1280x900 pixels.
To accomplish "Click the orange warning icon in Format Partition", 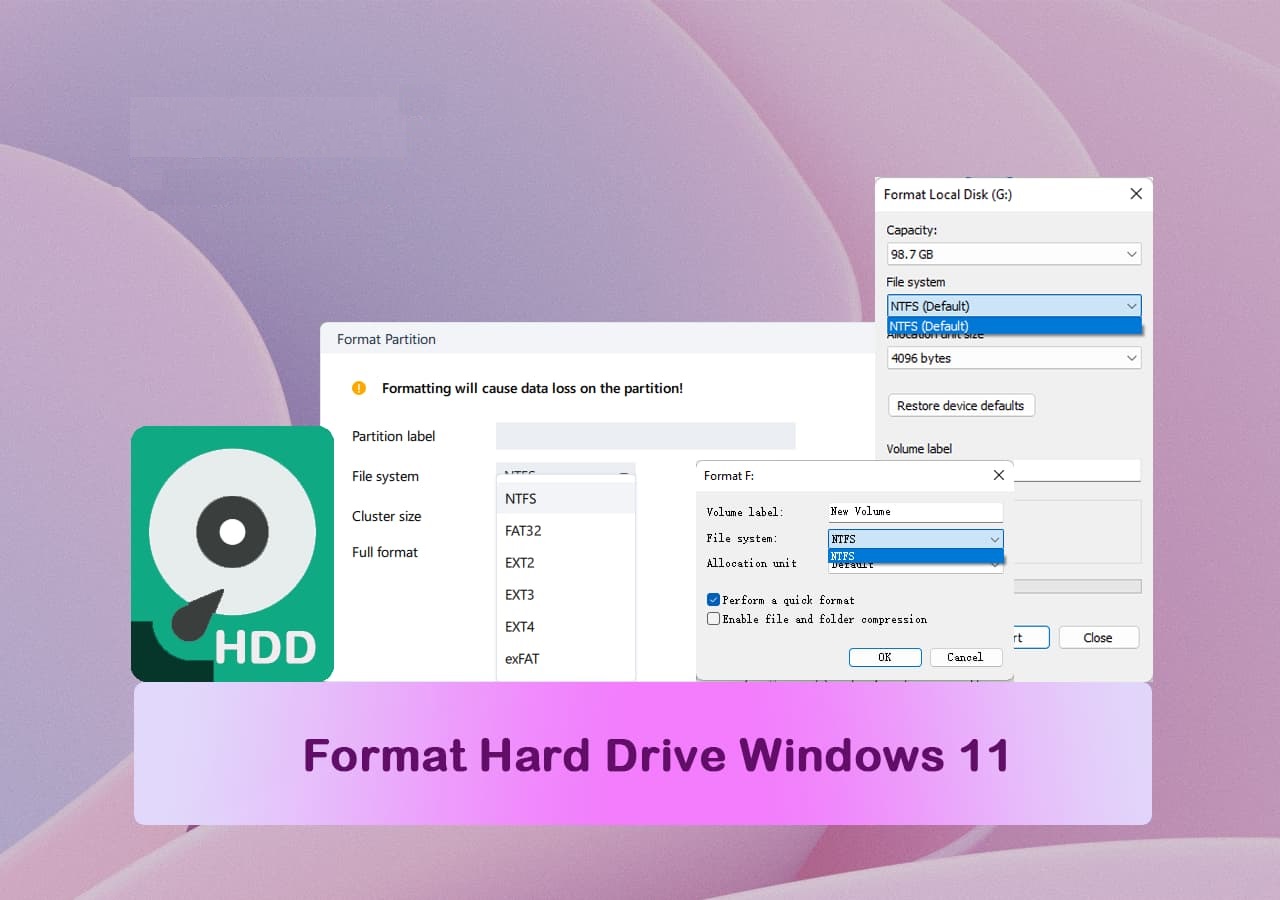I will tap(359, 388).
